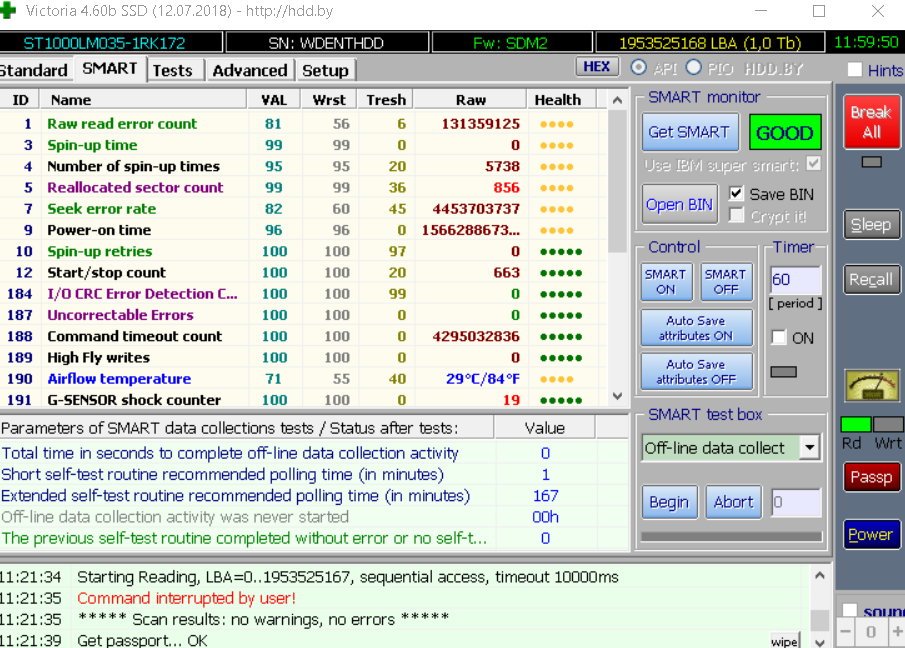Image resolution: width=905 pixels, height=648 pixels.
Task: Toggle HEX display mode
Action: click(596, 67)
